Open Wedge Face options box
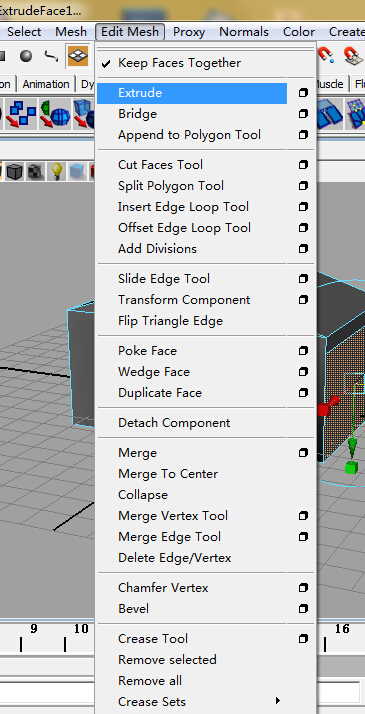This screenshot has height=714, width=365. [x=303, y=372]
